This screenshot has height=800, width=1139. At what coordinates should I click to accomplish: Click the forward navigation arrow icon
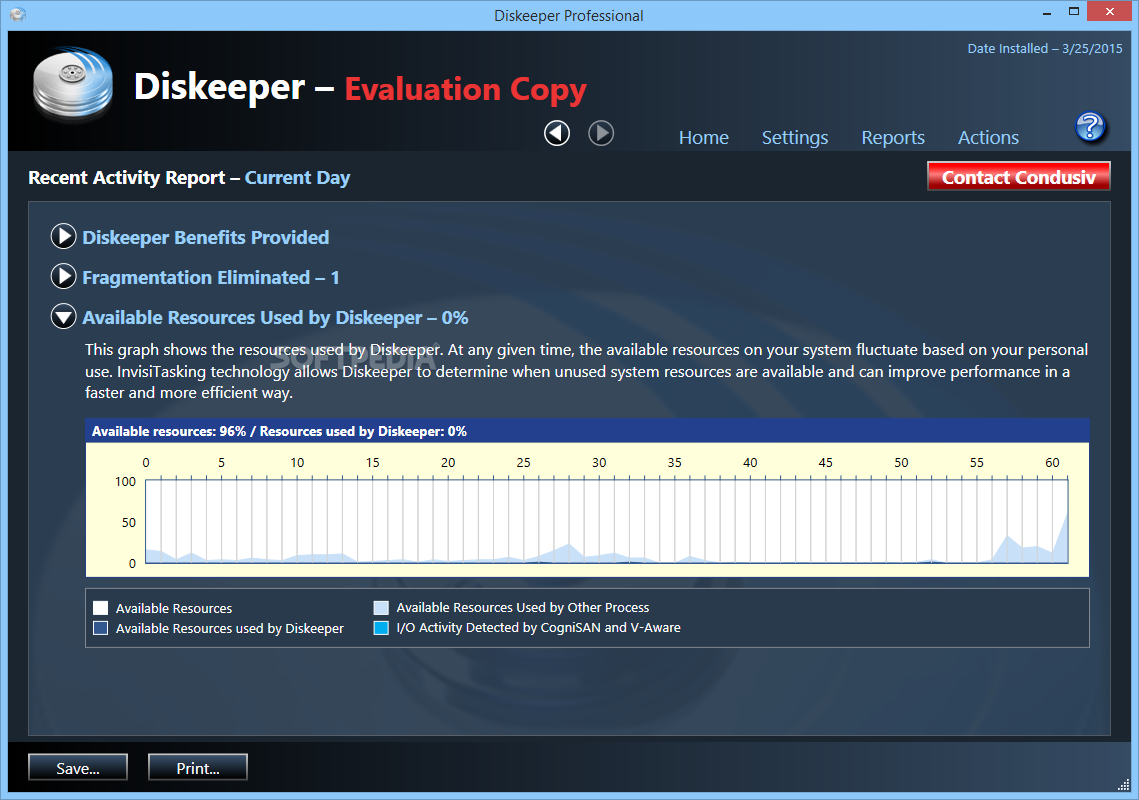click(x=601, y=133)
